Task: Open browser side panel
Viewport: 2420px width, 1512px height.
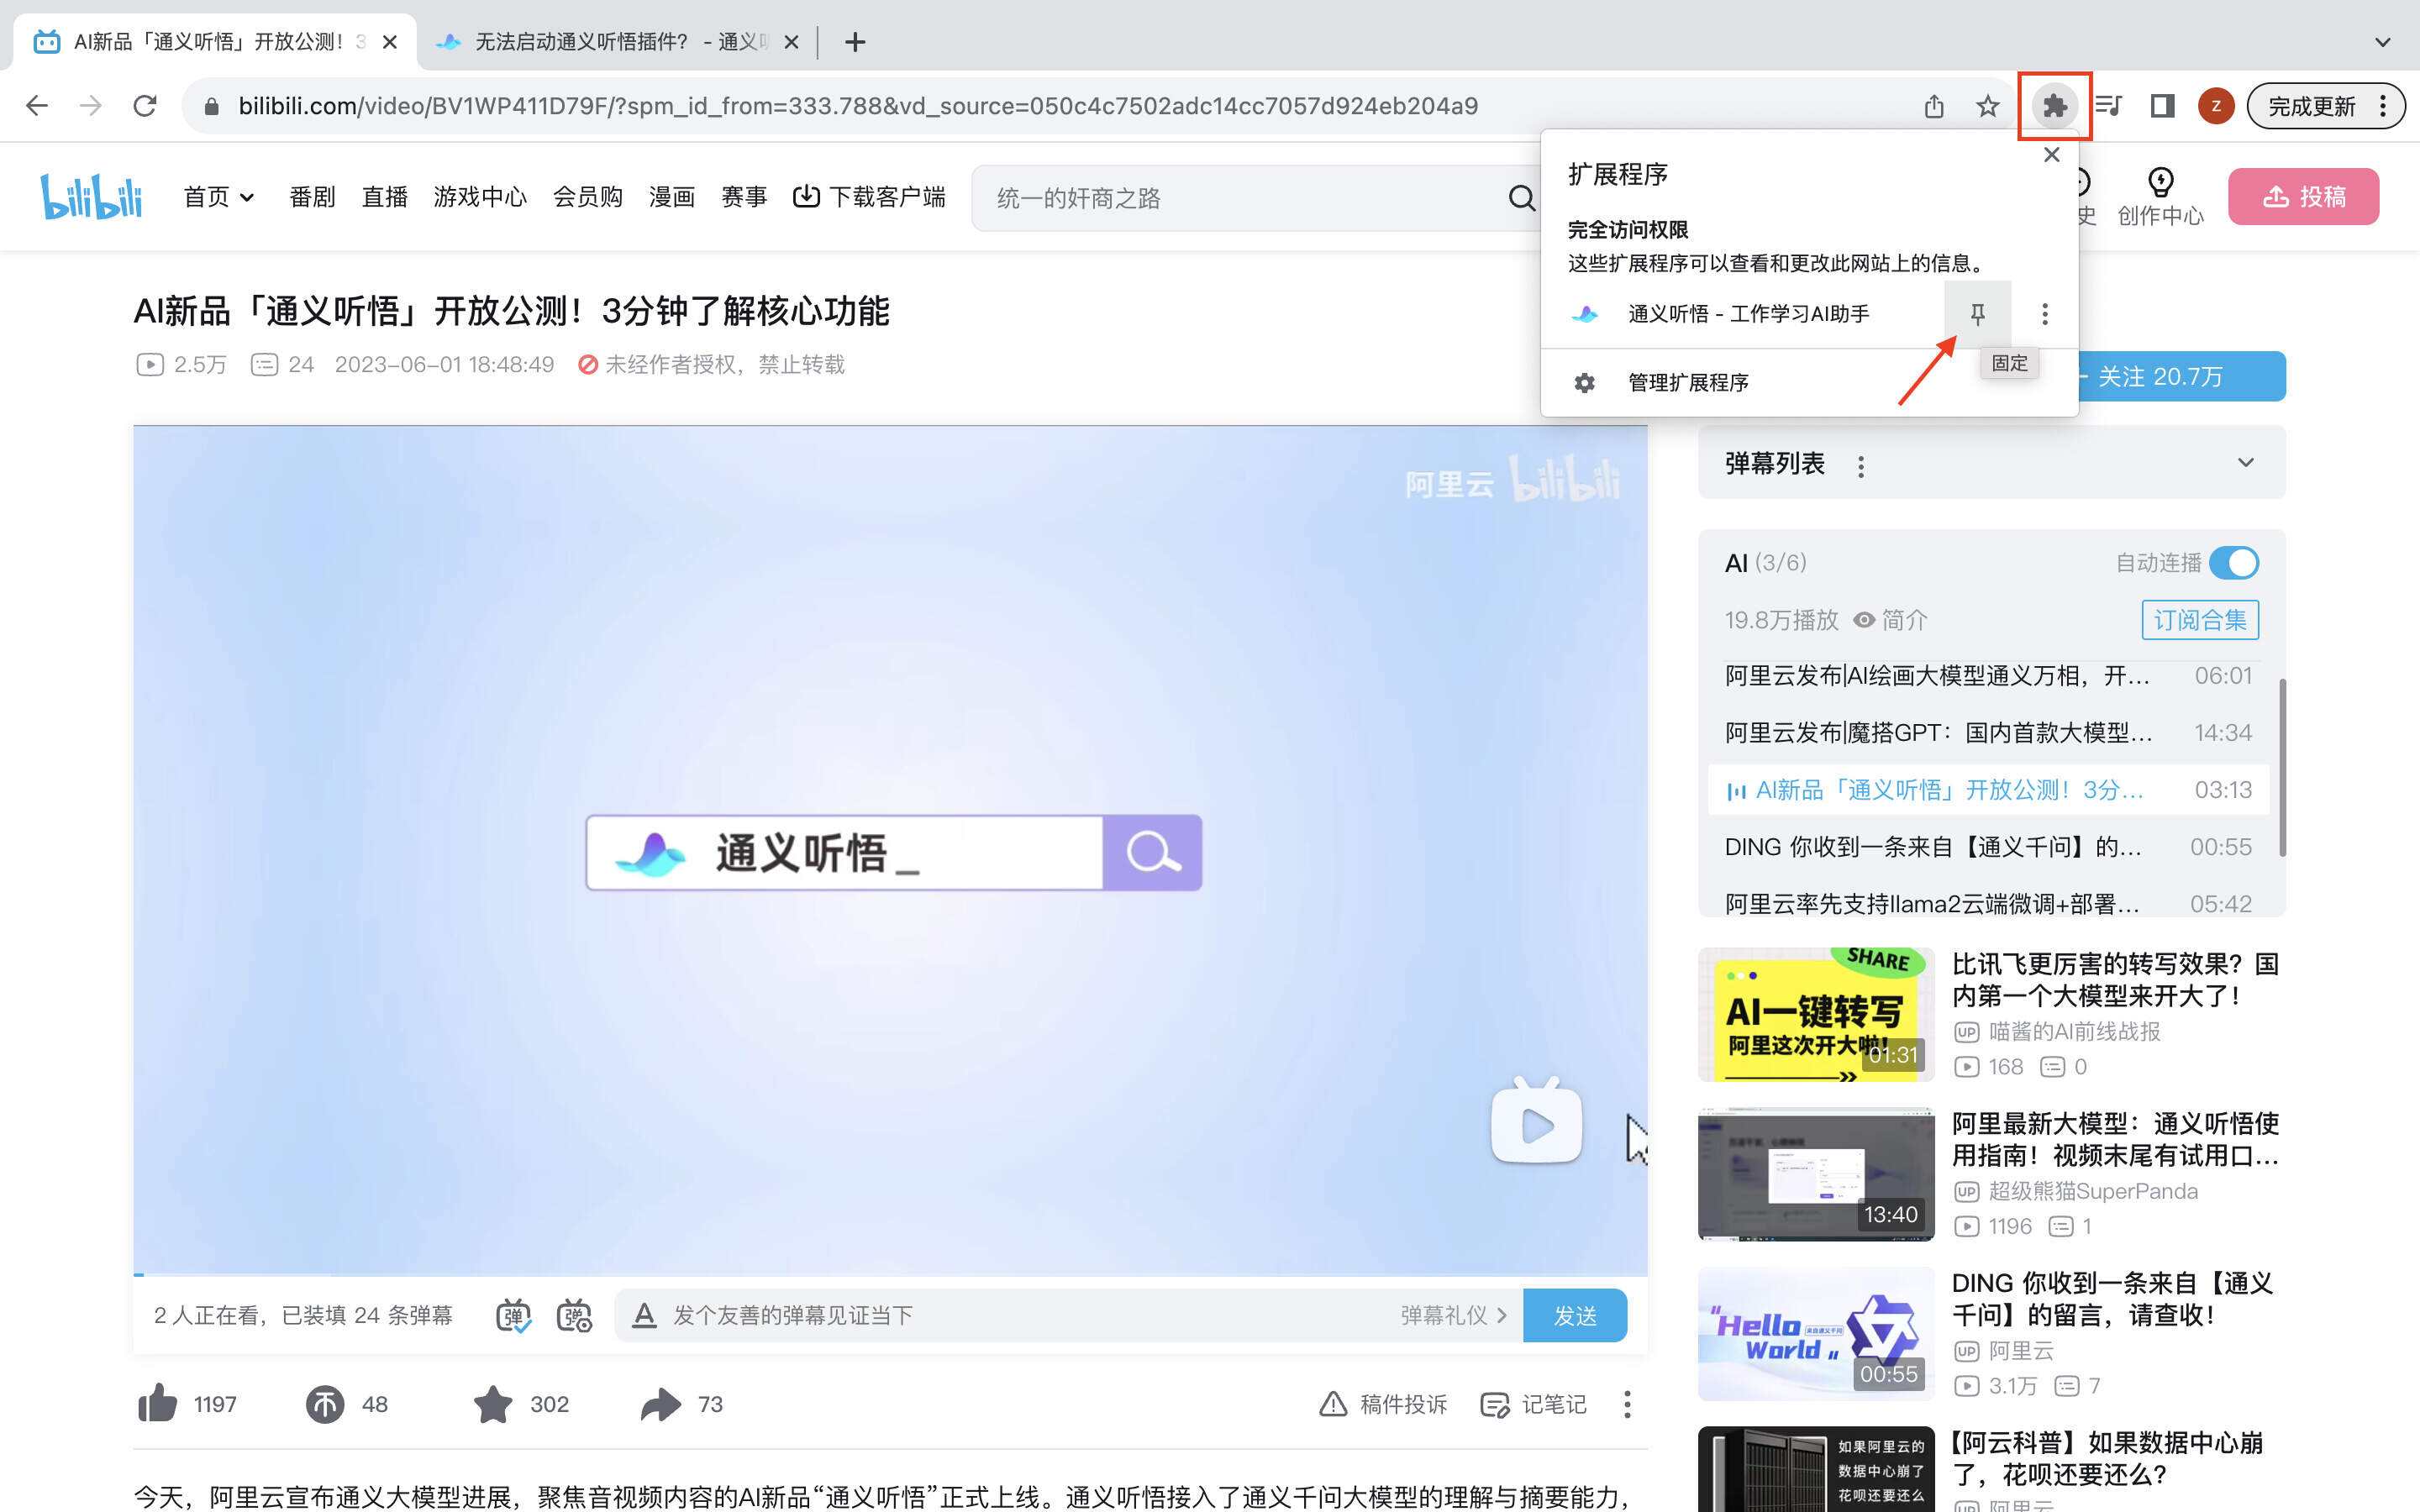Action: pos(2162,106)
